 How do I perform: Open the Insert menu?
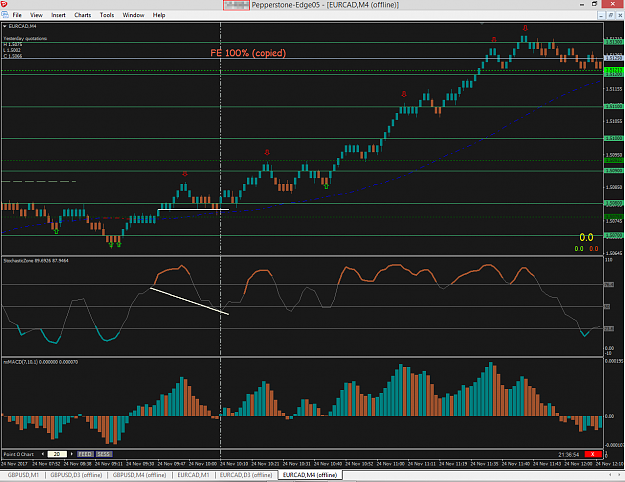point(58,15)
